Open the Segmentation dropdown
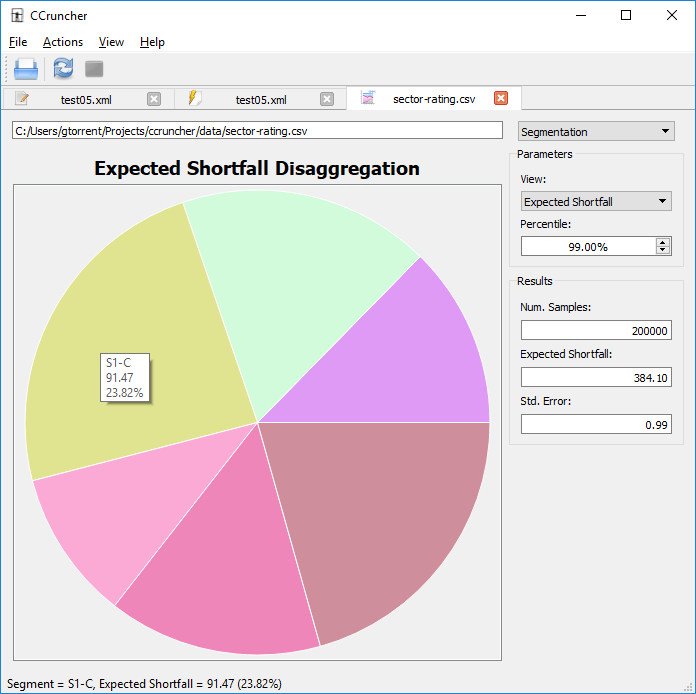The image size is (696, 694). [x=596, y=131]
